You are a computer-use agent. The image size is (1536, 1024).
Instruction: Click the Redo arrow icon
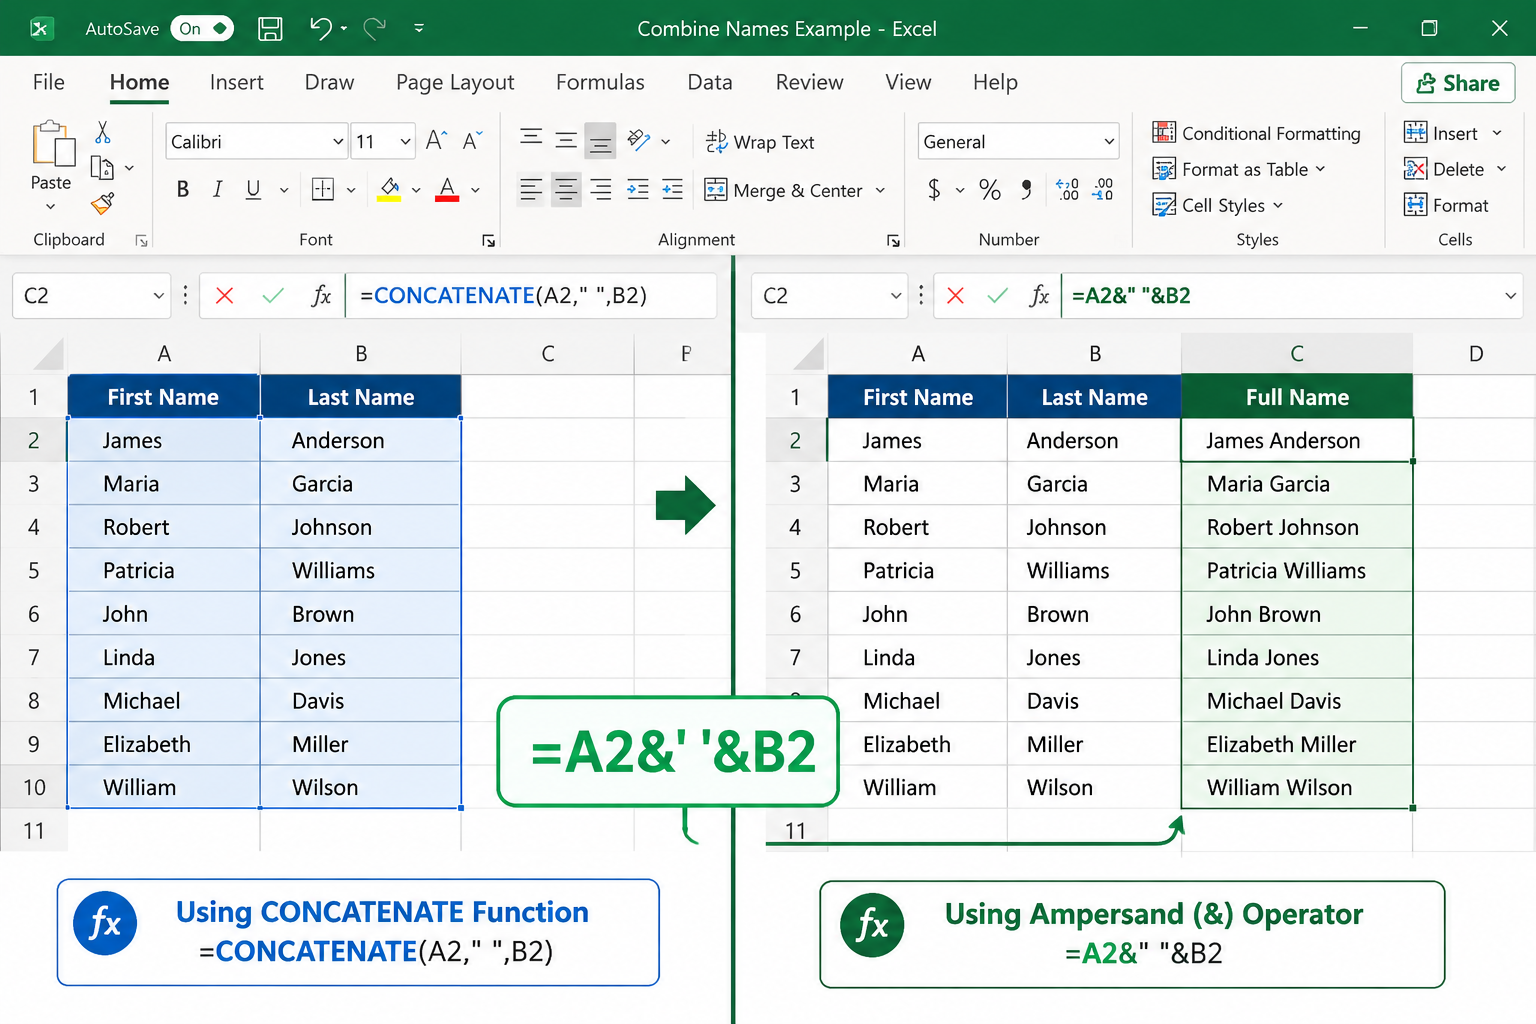[x=375, y=29]
